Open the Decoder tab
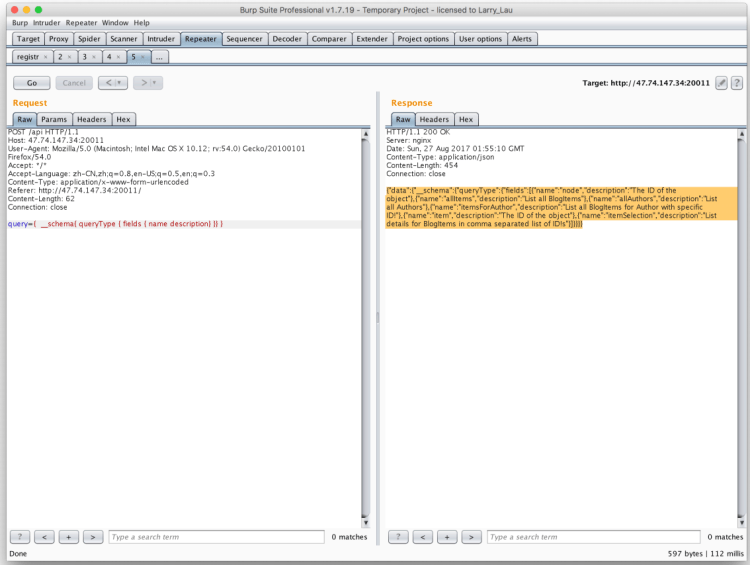Image resolution: width=750 pixels, height=565 pixels. pos(287,39)
